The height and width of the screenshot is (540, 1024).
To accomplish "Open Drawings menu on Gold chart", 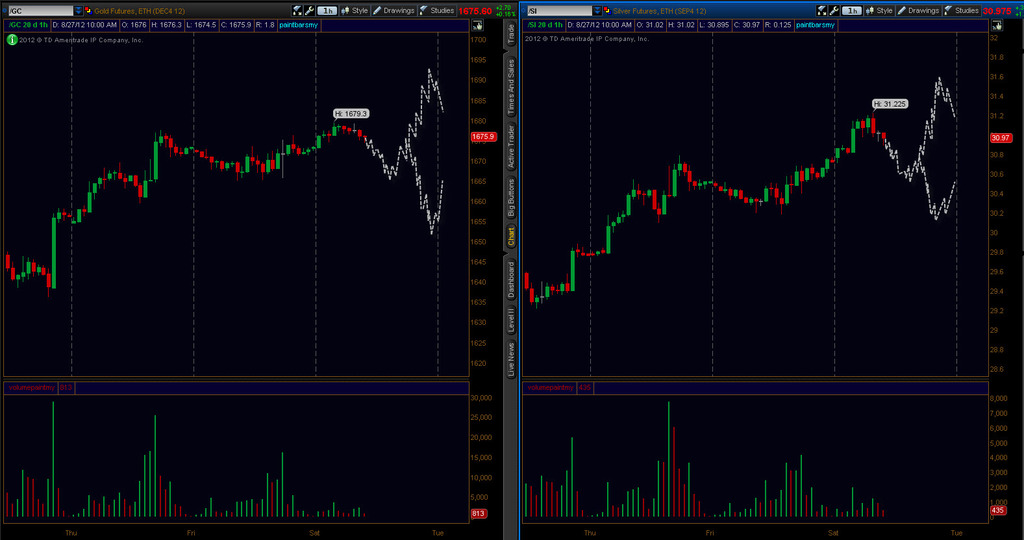I will point(394,10).
